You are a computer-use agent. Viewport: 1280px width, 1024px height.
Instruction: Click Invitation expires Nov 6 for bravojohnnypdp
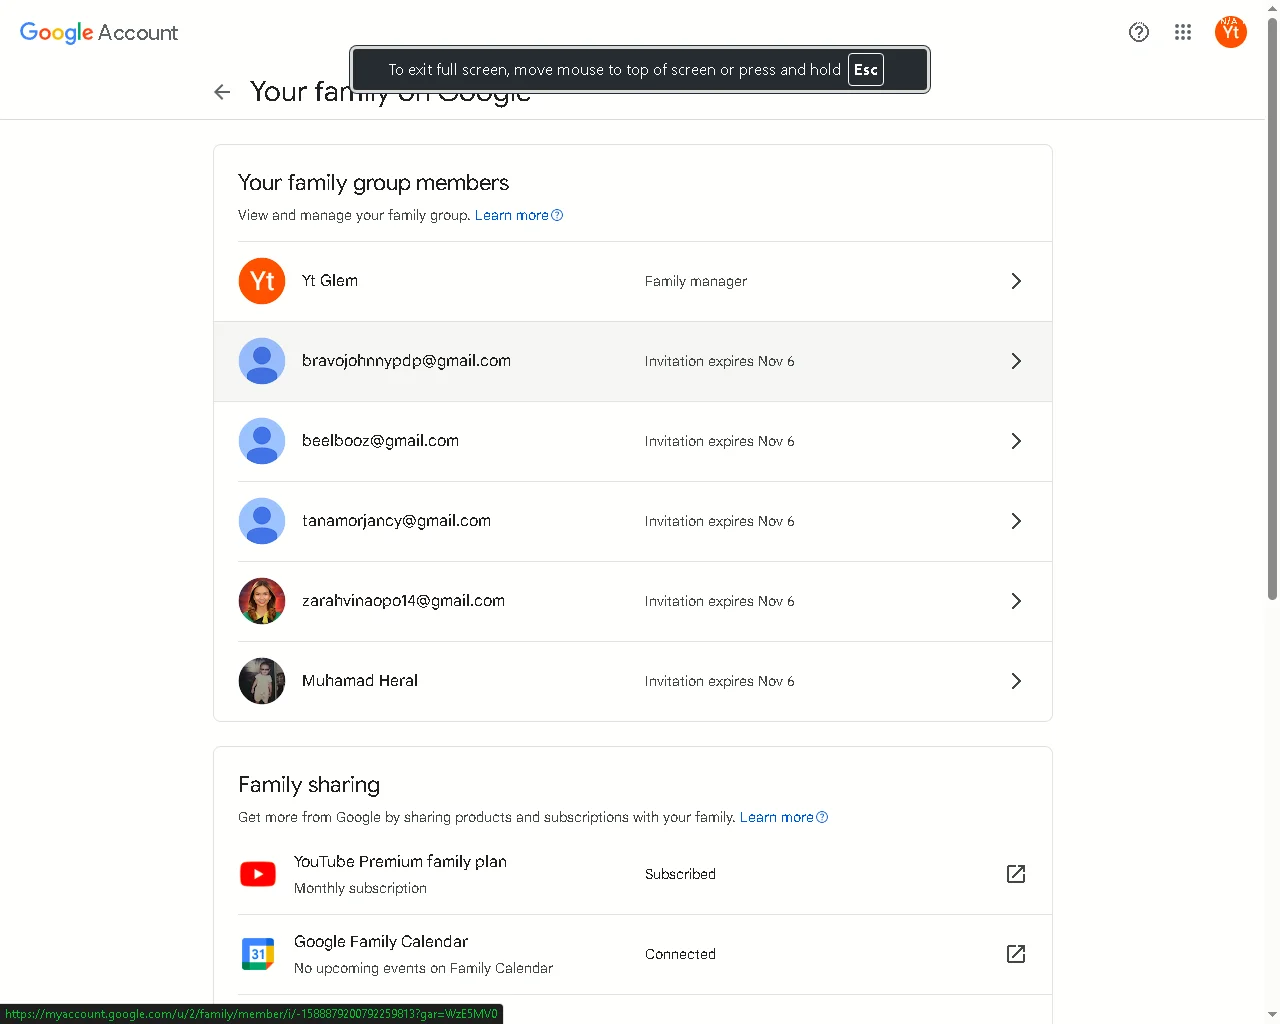coord(720,361)
